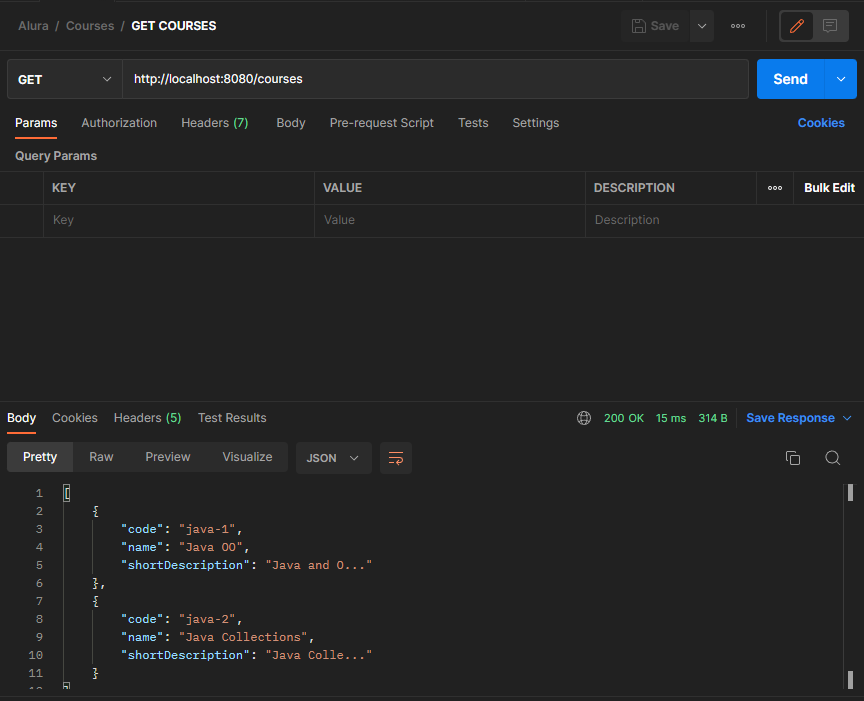
Task: Switch the response view to Visualize
Action: [246, 456]
